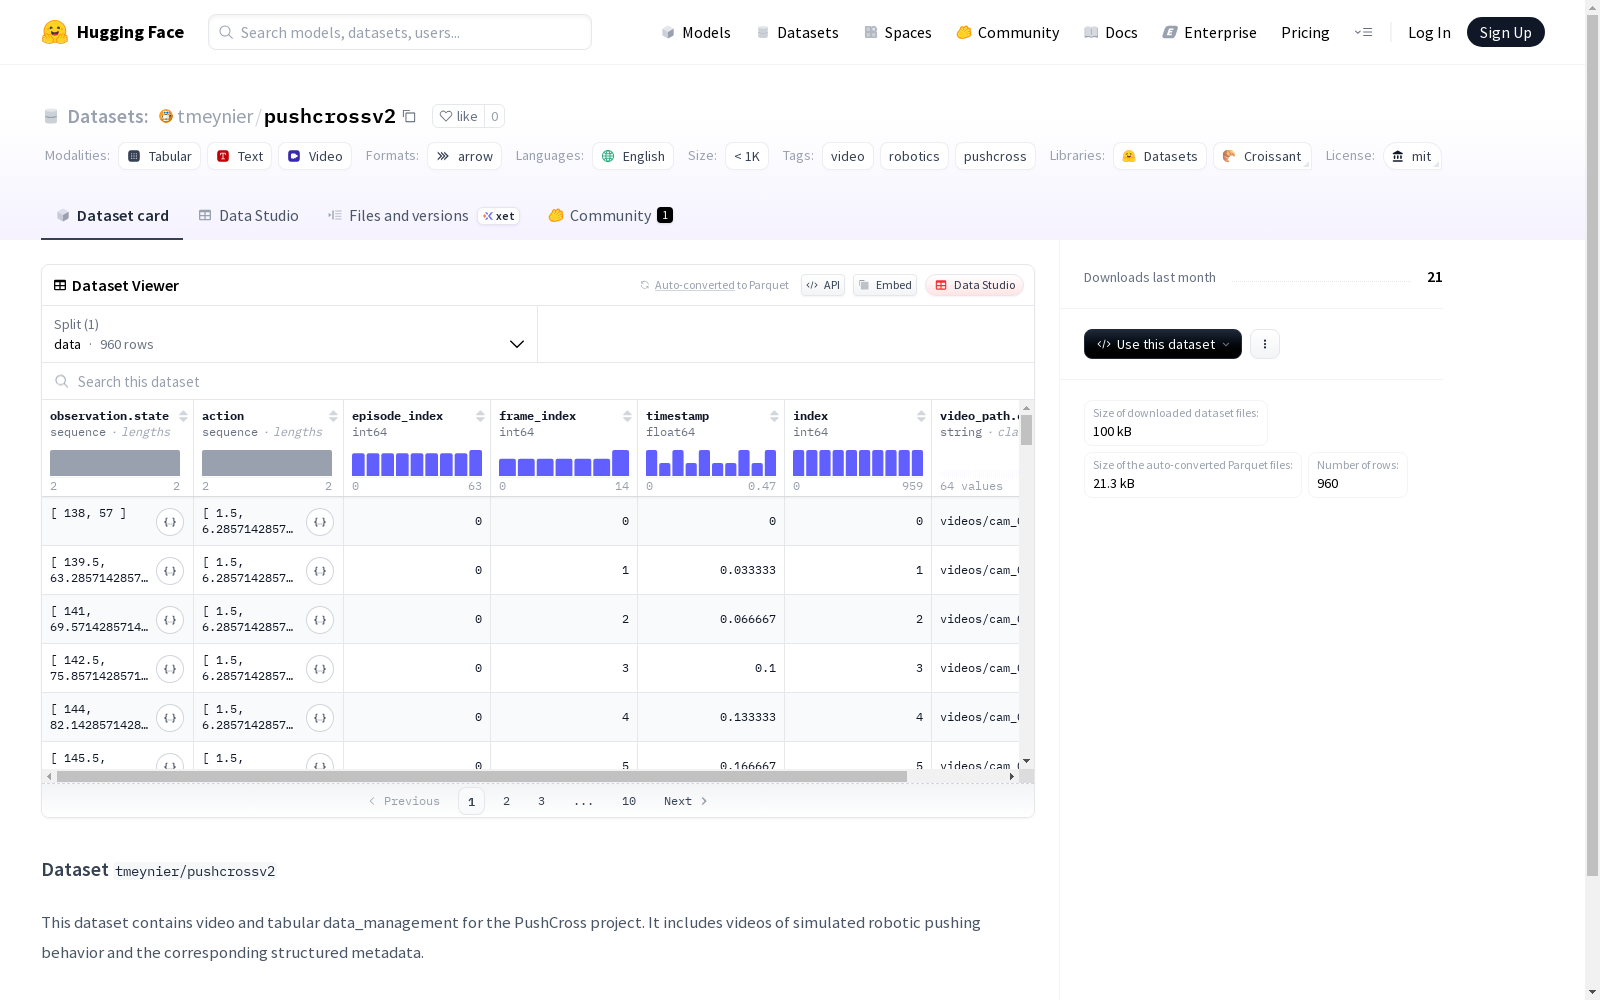This screenshot has width=1600, height=1000.
Task: Open the Files and versions tab
Action: coord(424,216)
